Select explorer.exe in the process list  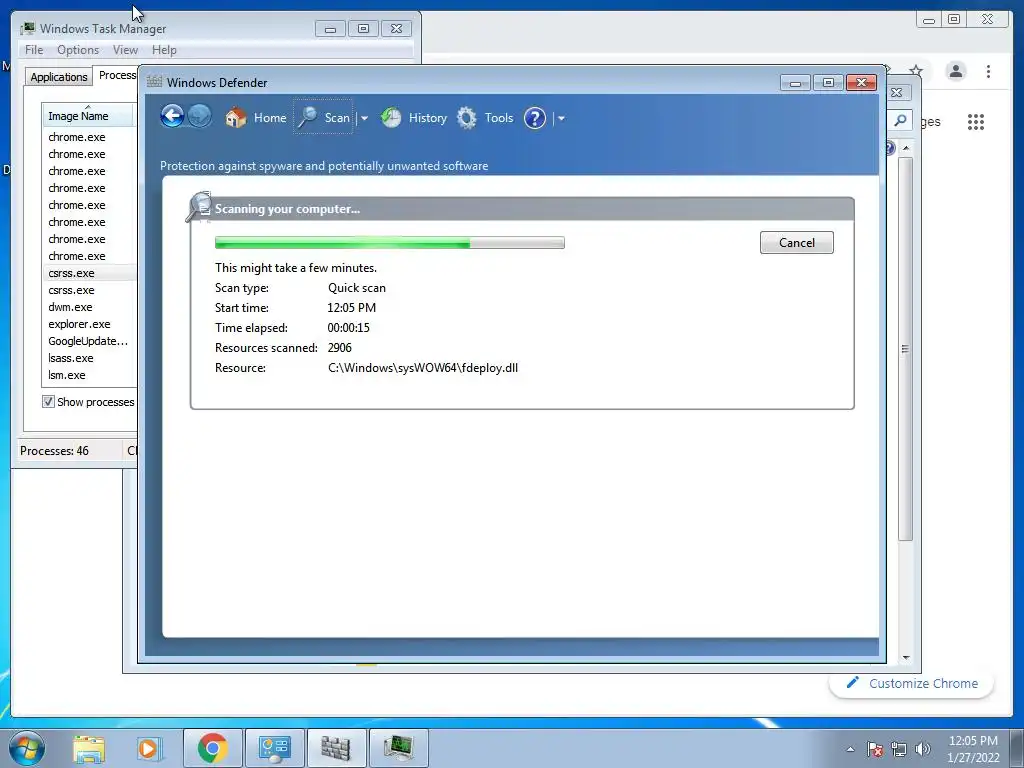coord(89,324)
